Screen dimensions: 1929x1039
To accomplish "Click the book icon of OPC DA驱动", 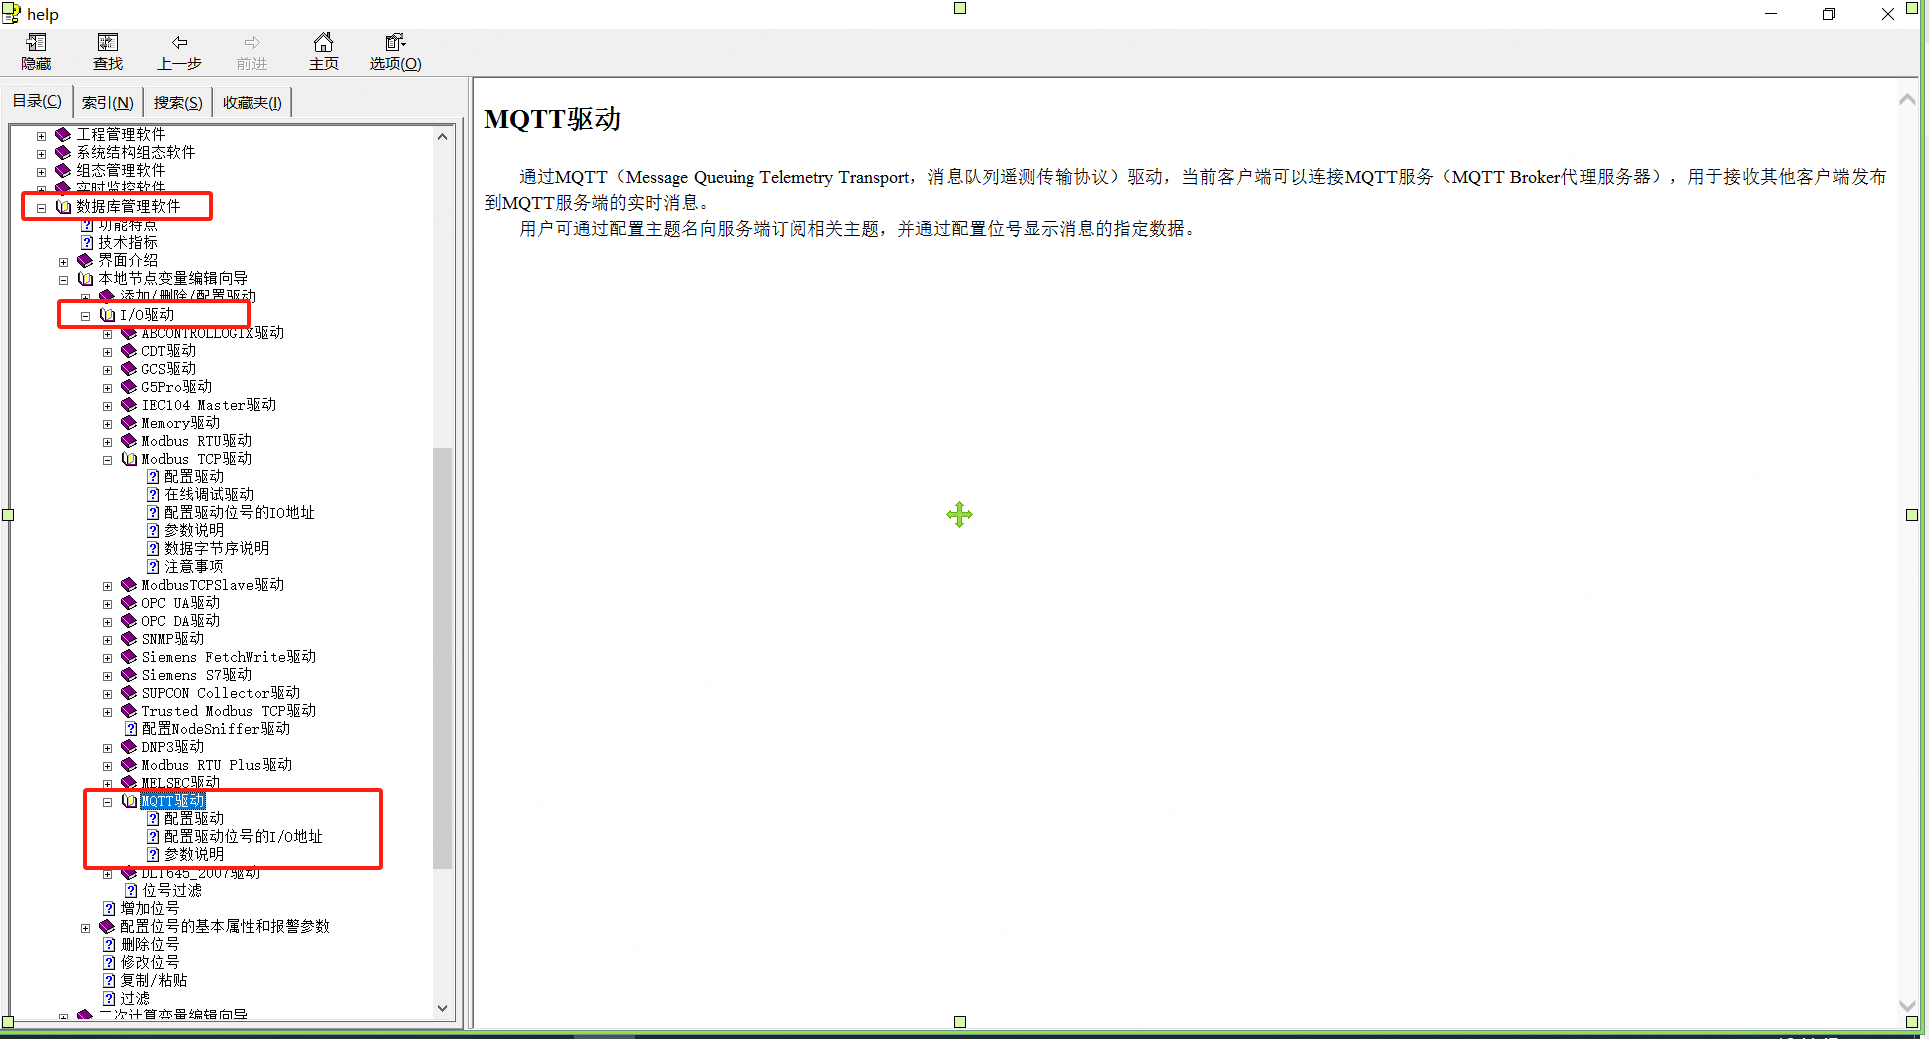I will tap(129, 620).
